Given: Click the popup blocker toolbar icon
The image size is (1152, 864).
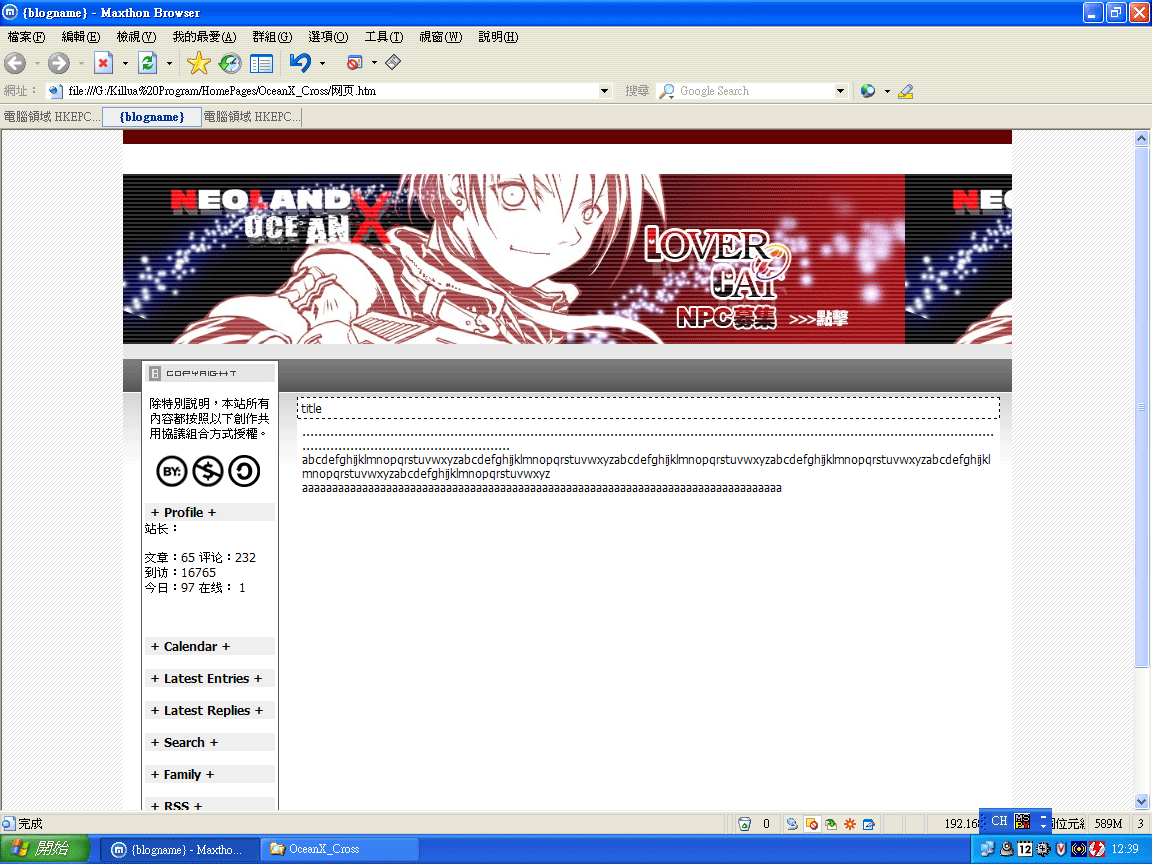Looking at the screenshot, I should pos(355,63).
